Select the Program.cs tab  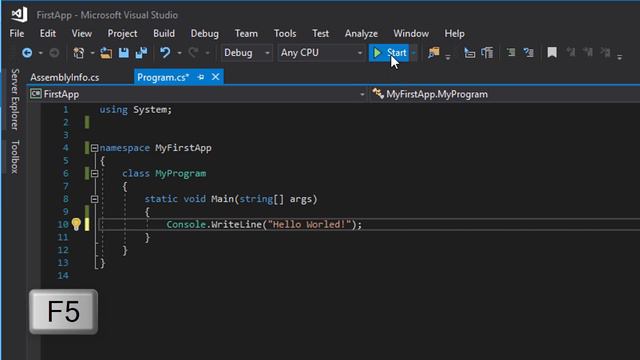point(163,77)
